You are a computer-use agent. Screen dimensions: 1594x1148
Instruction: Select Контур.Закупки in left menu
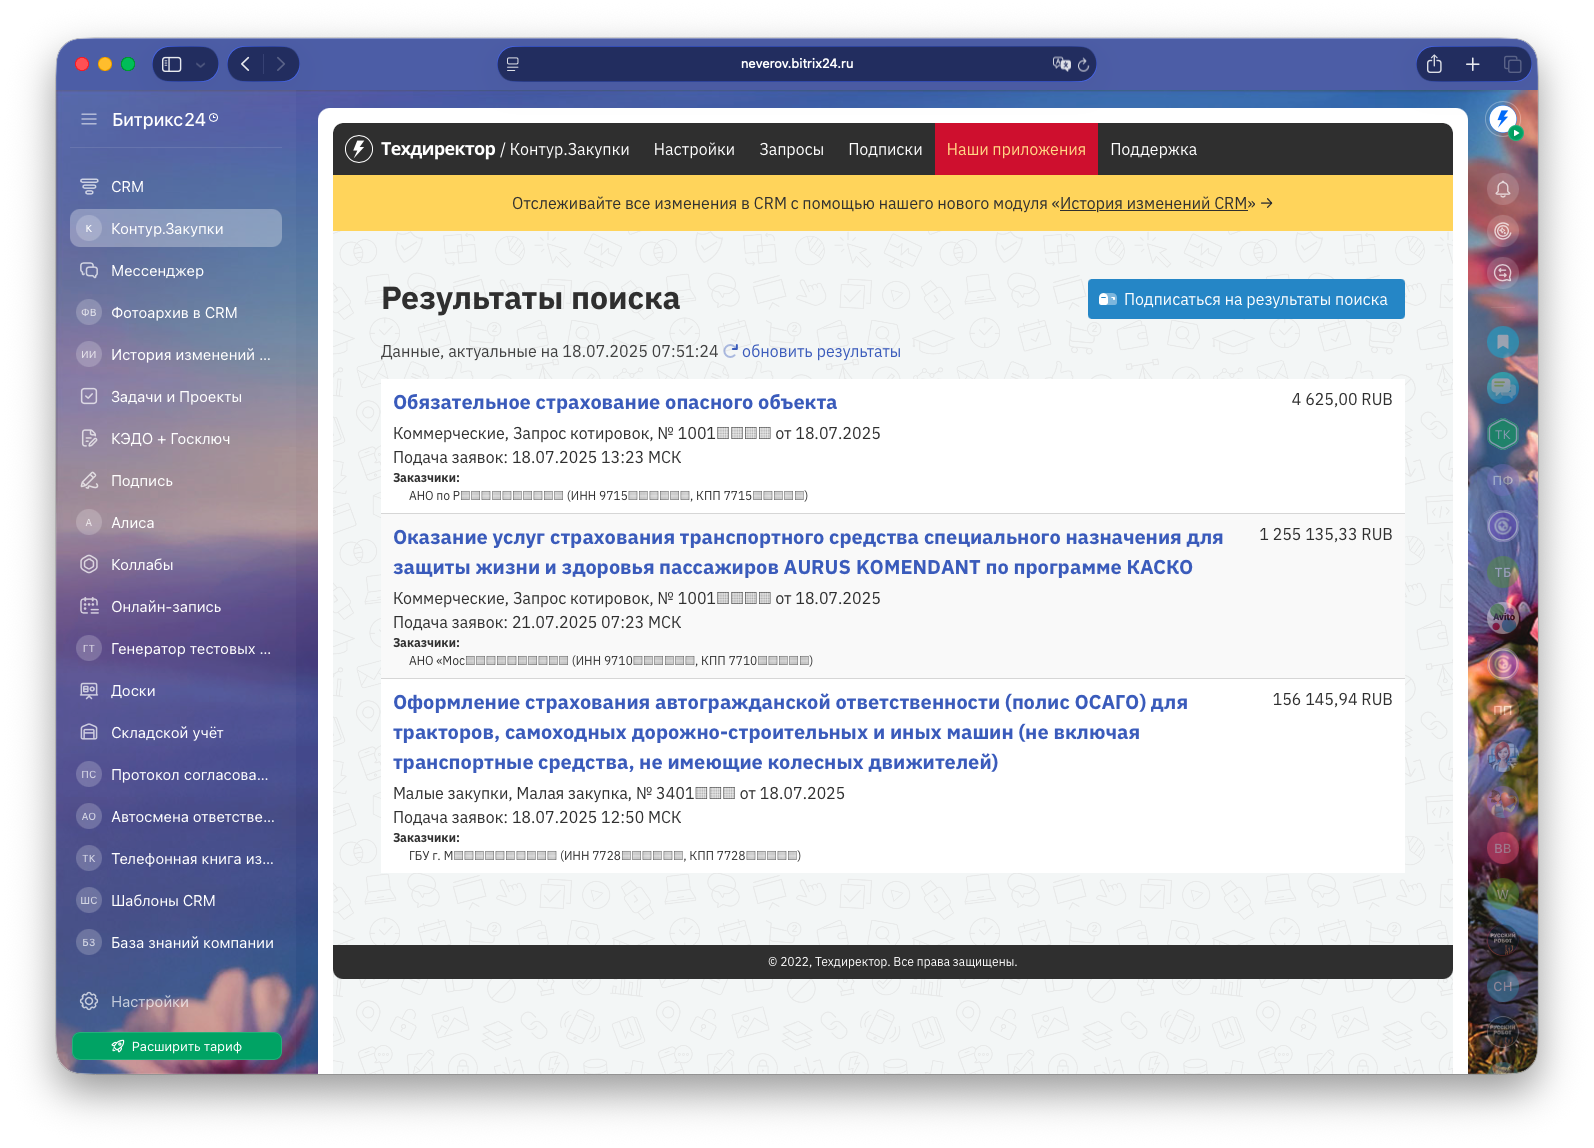(176, 228)
